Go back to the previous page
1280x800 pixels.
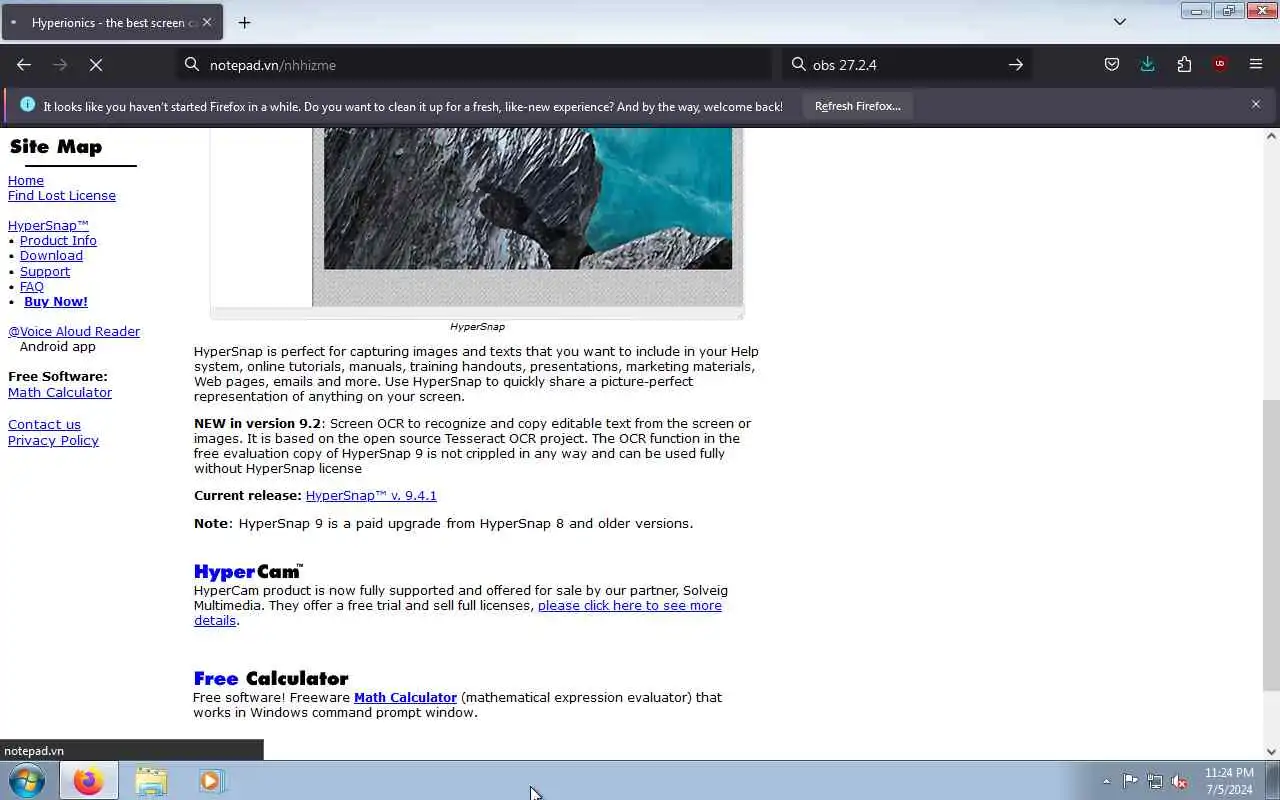pos(24,65)
